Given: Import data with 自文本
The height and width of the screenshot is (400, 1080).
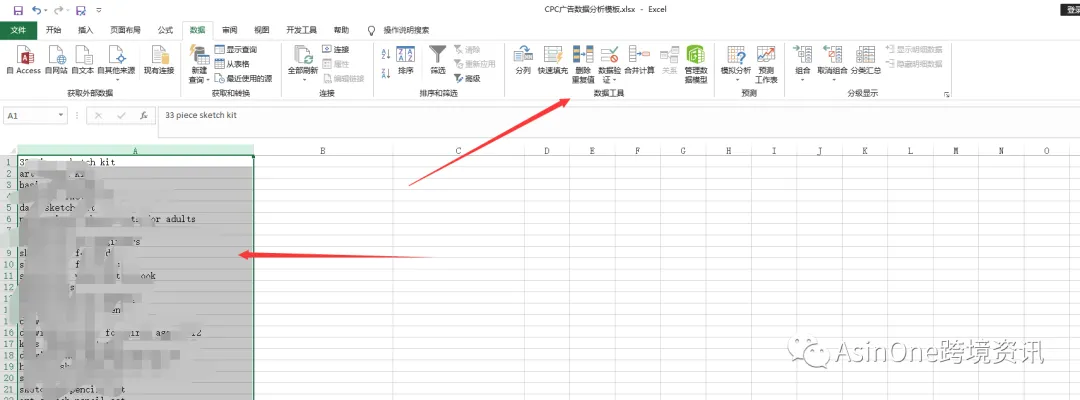Looking at the screenshot, I should point(83,60).
